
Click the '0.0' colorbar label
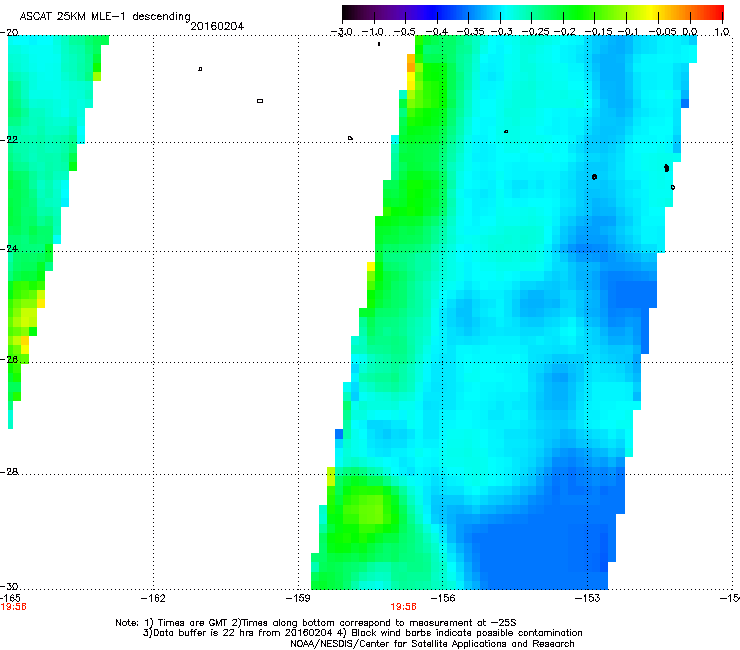coord(690,32)
